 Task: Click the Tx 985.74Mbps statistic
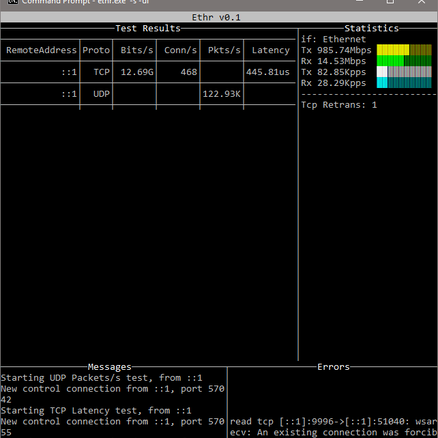[x=336, y=50]
